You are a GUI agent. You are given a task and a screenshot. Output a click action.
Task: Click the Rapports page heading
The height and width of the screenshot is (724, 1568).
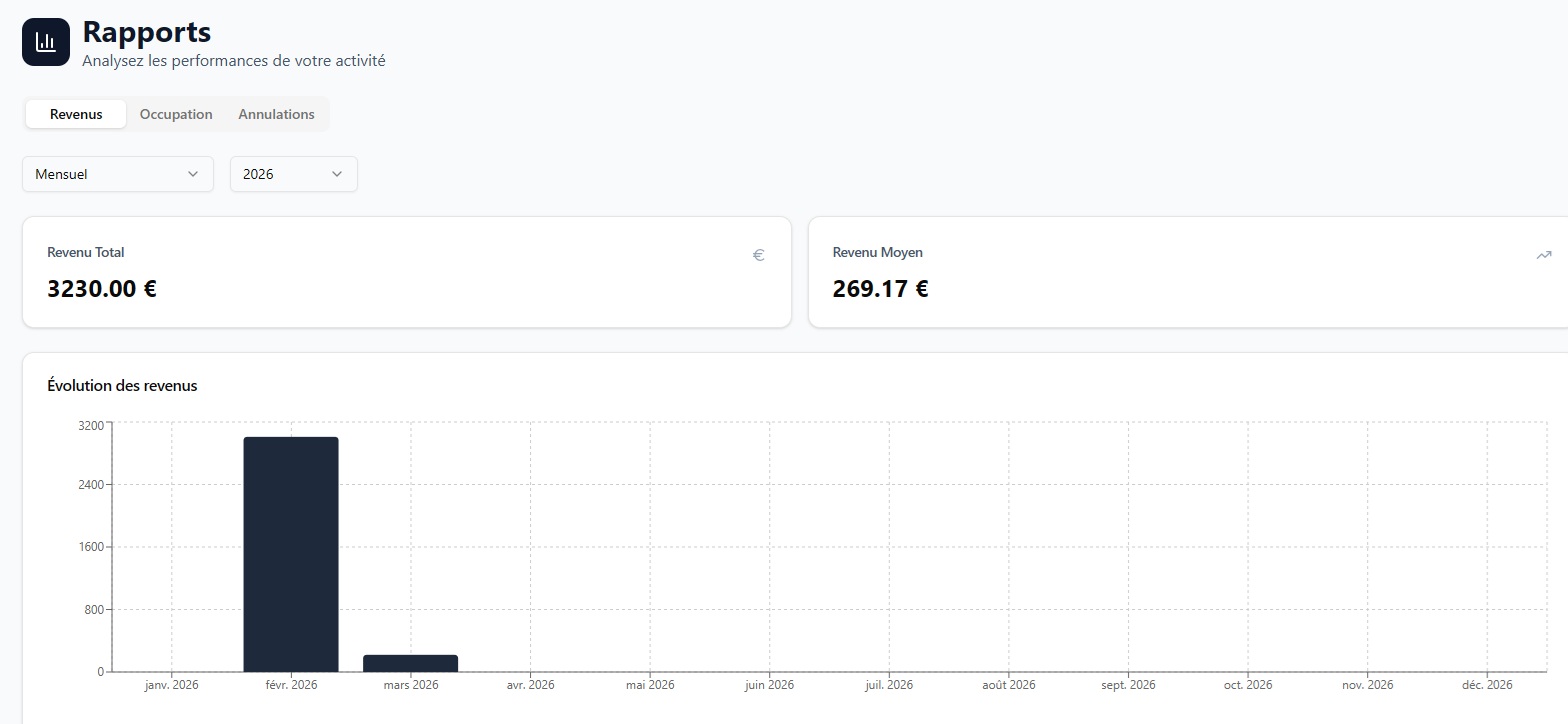pyautogui.click(x=146, y=32)
